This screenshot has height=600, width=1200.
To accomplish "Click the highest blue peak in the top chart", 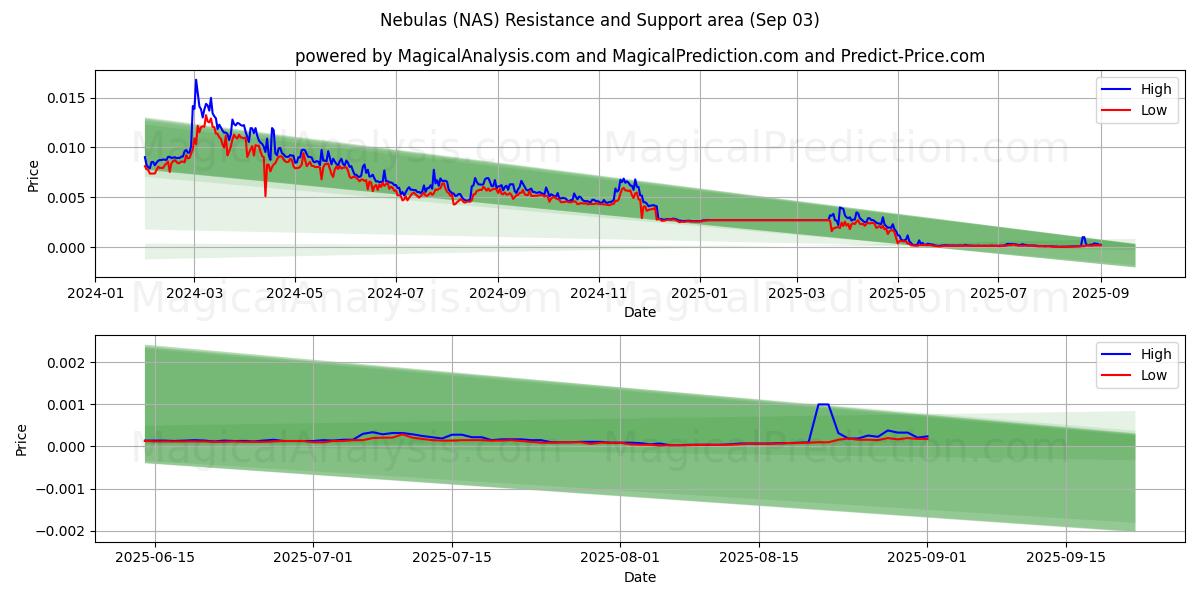I will click(x=196, y=80).
